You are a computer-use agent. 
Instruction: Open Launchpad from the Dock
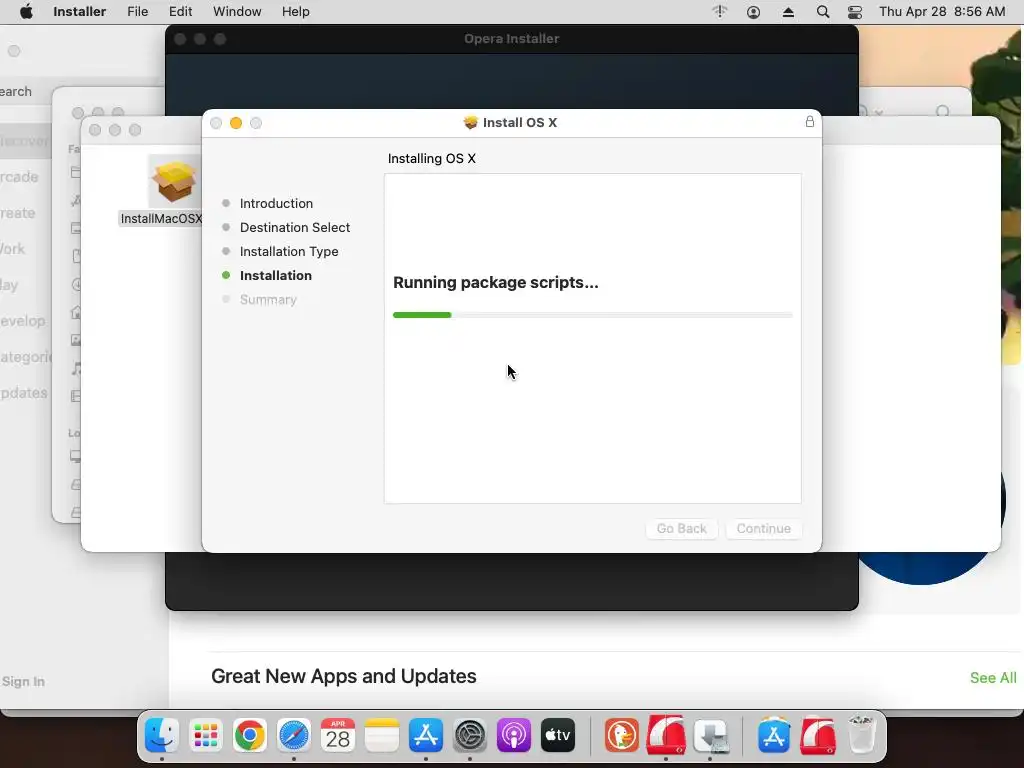206,735
